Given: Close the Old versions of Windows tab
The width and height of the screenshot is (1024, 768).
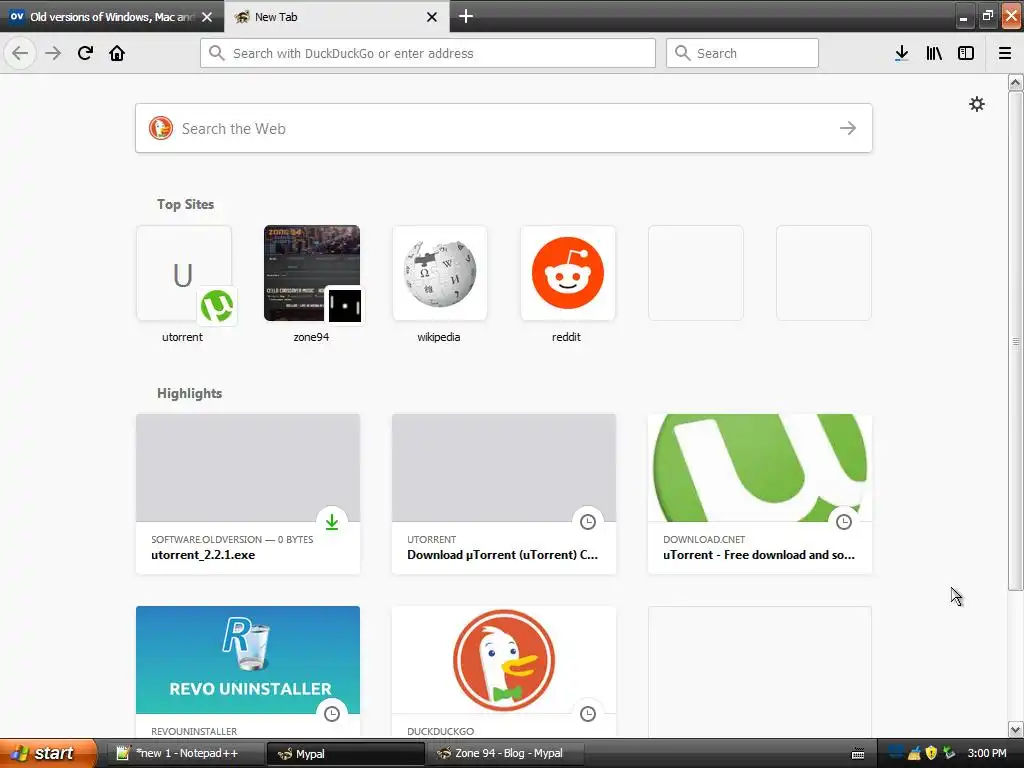Looking at the screenshot, I should click(207, 17).
